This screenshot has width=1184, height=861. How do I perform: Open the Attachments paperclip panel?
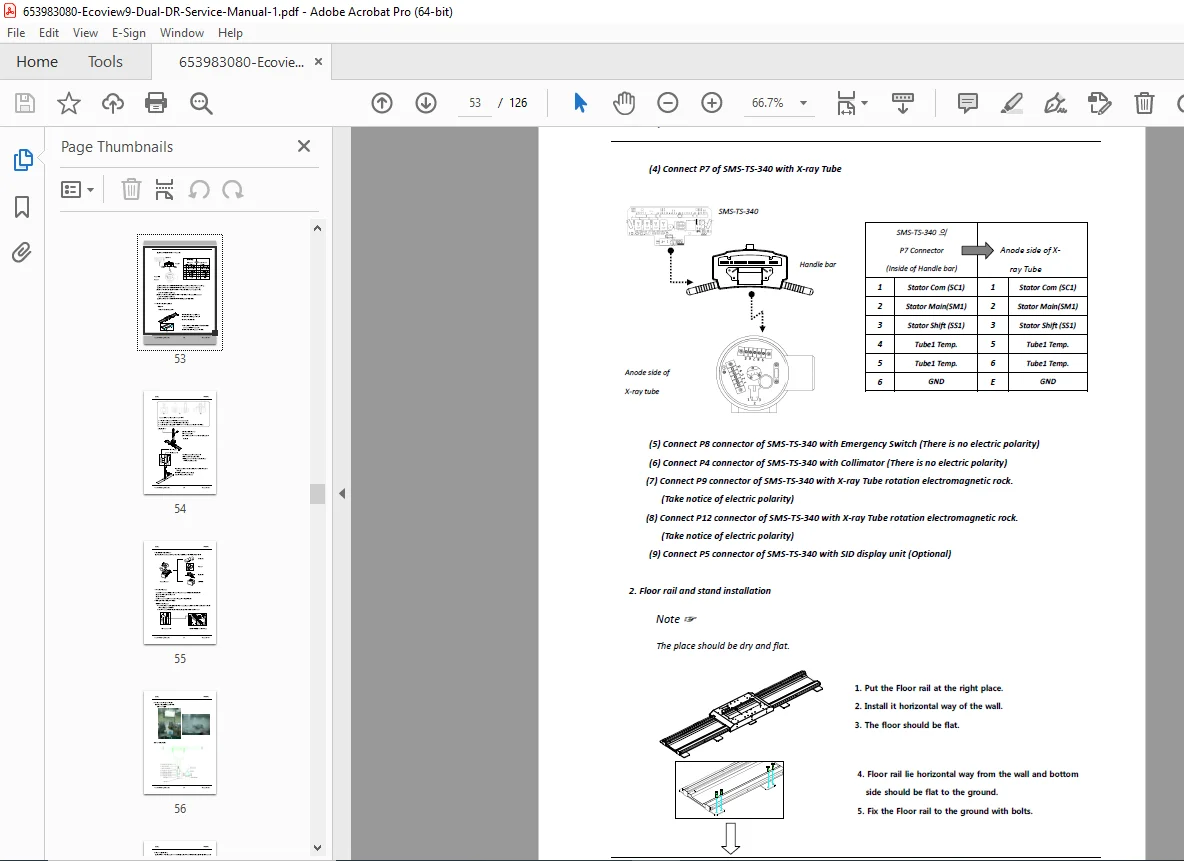(x=22, y=252)
